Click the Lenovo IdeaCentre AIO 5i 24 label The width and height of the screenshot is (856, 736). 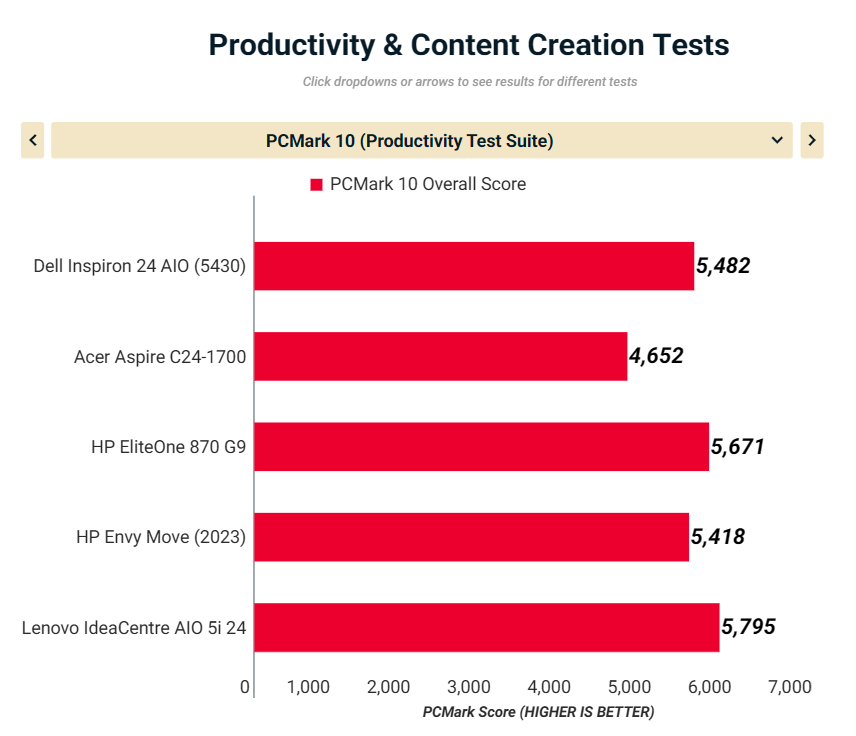[134, 627]
